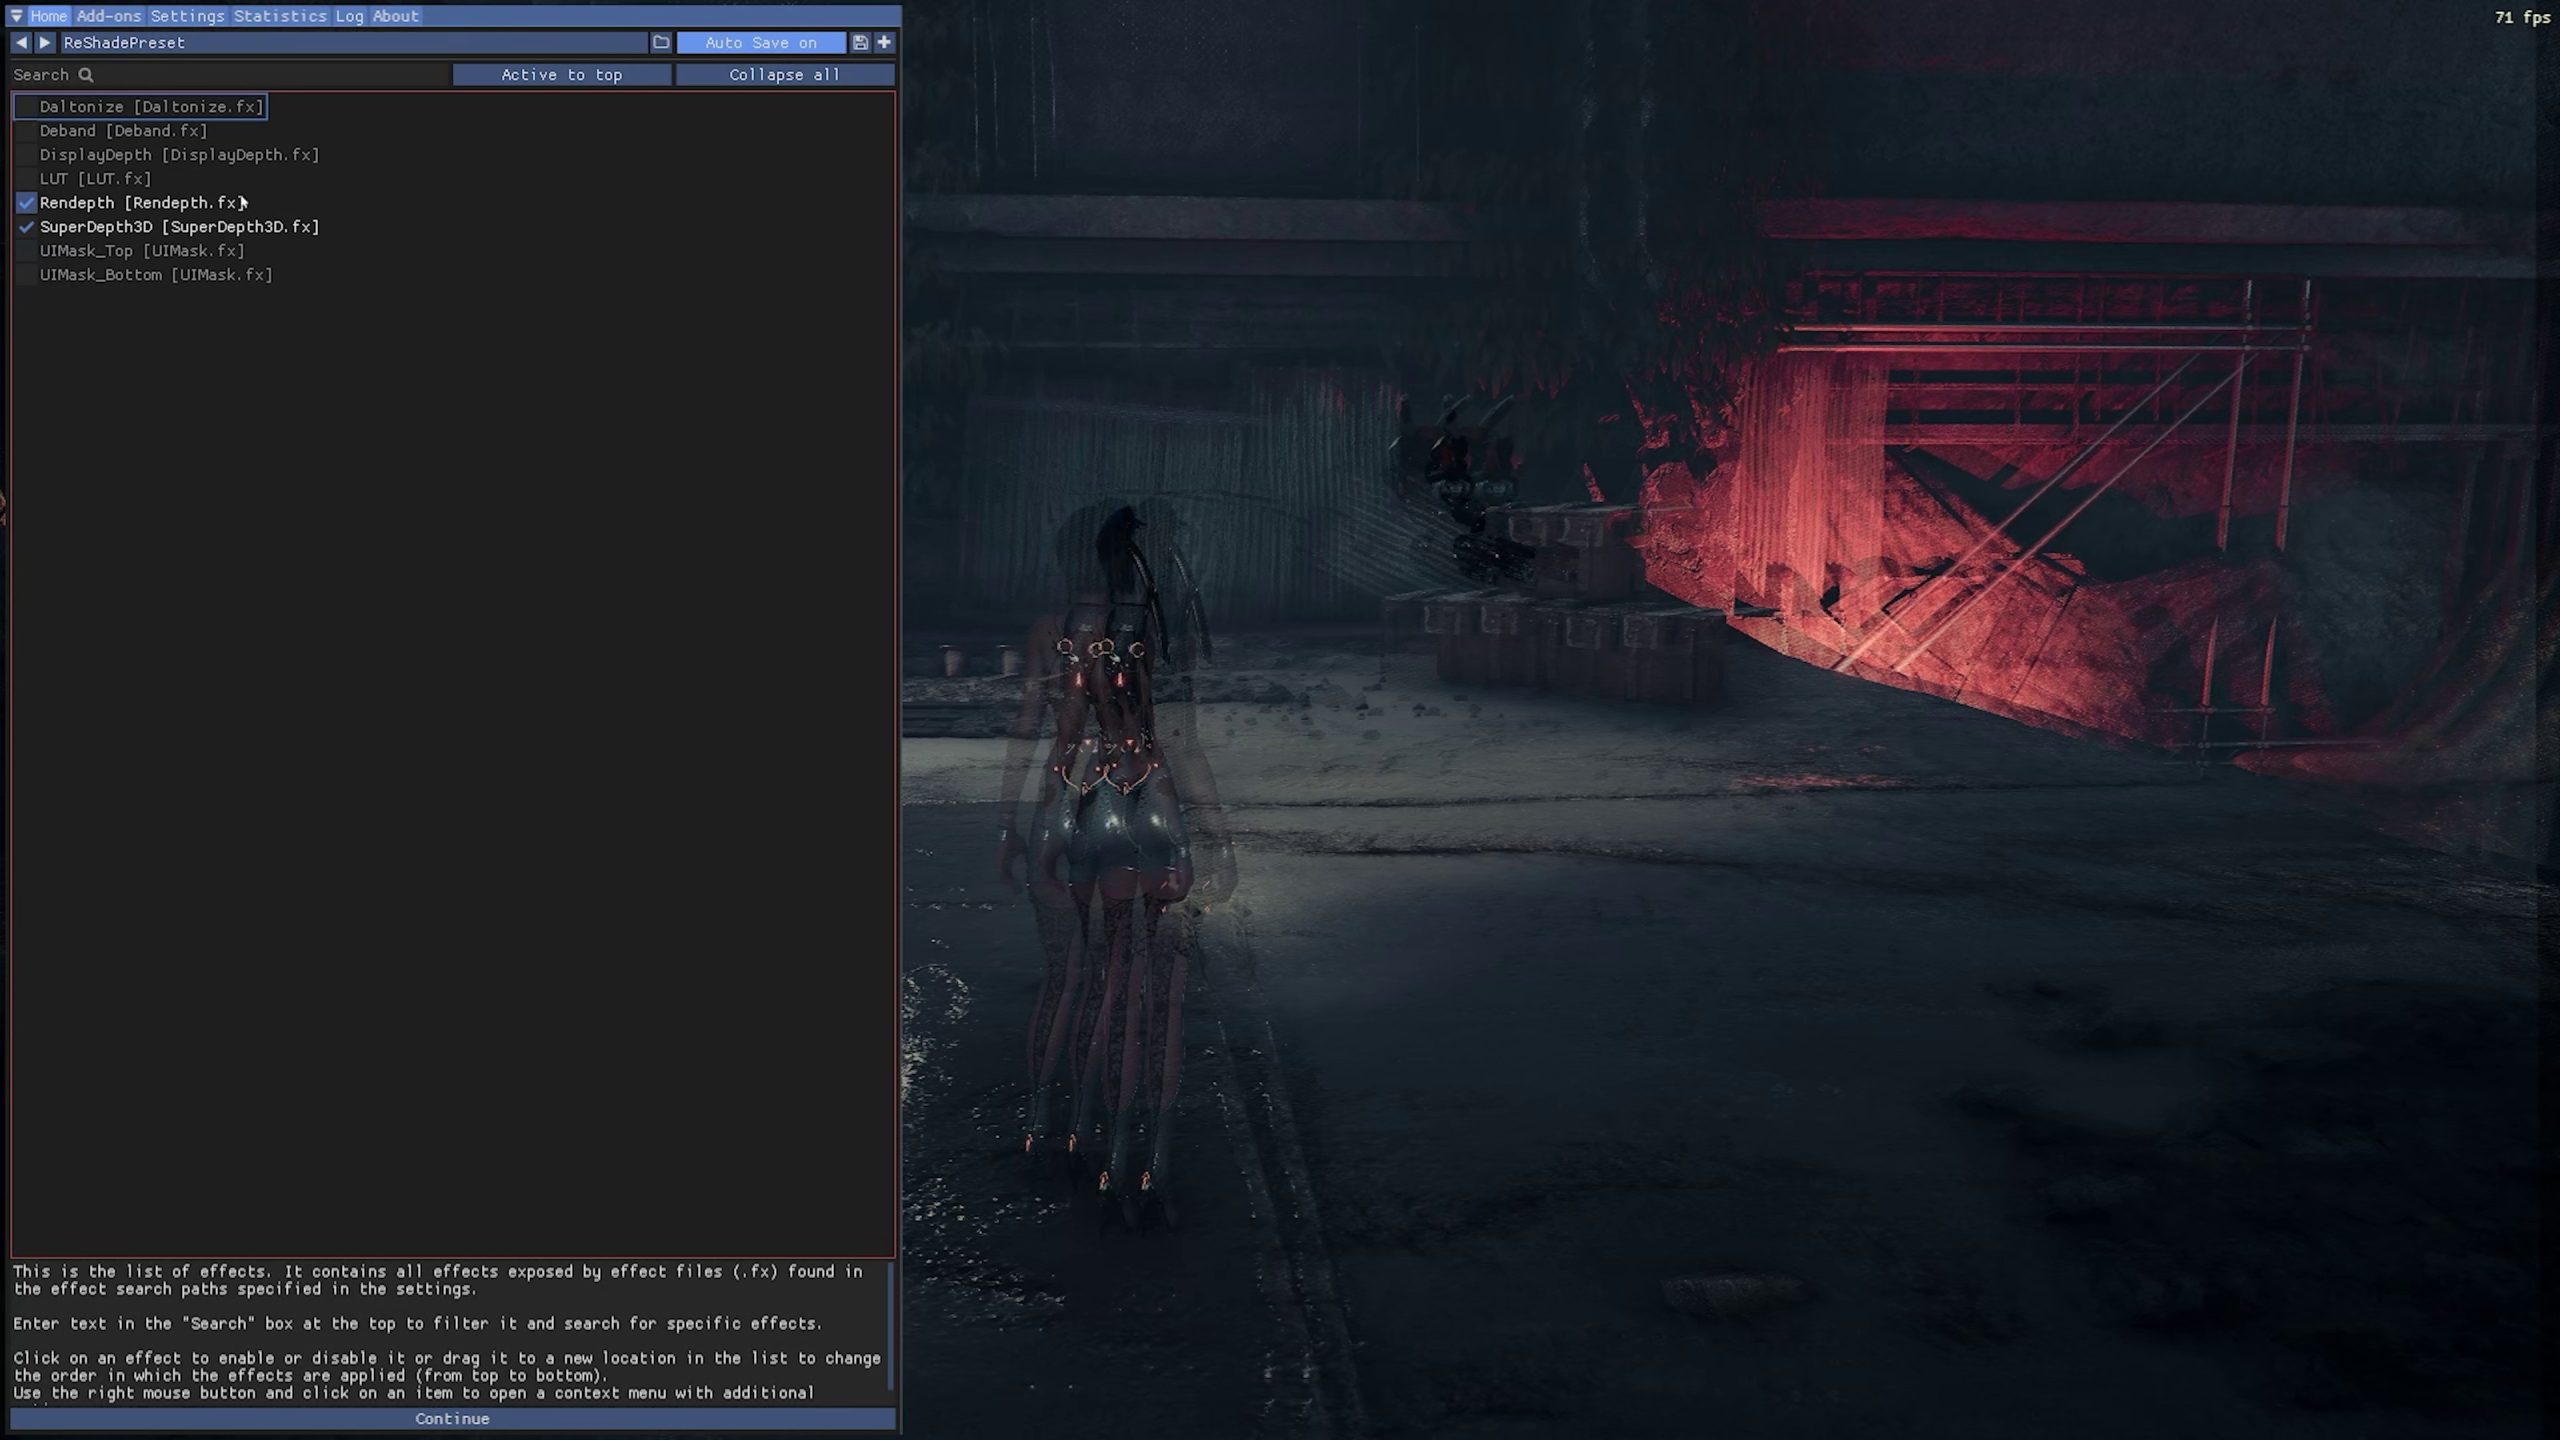
Task: Collapse the ReShade overlay window triangle
Action: coord(16,16)
